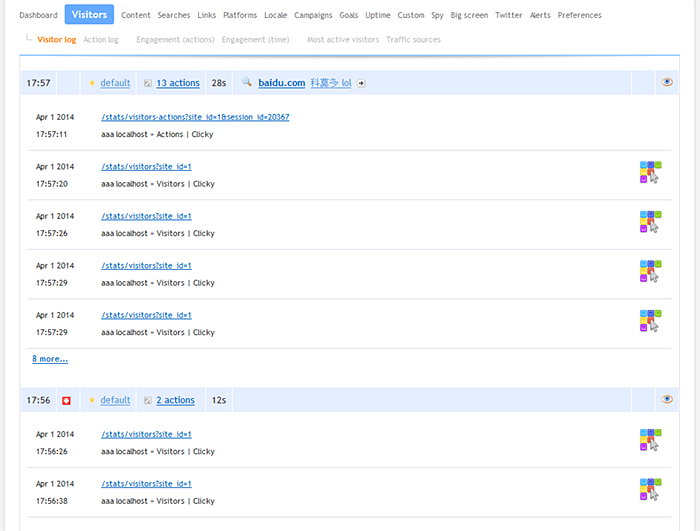The width and height of the screenshot is (700, 531).
Task: Click heatmap icon in the 17:56:38 row
Action: click(650, 490)
